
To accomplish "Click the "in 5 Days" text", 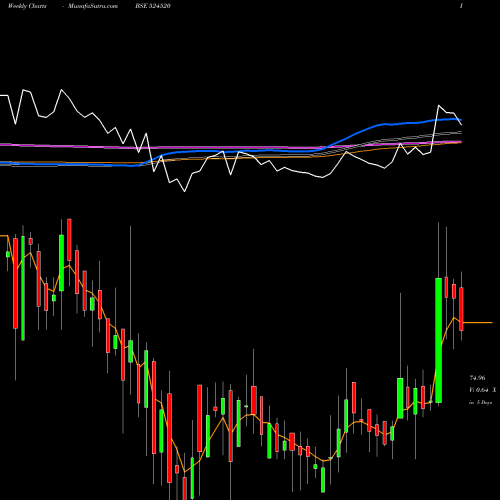I will pos(480,402).
